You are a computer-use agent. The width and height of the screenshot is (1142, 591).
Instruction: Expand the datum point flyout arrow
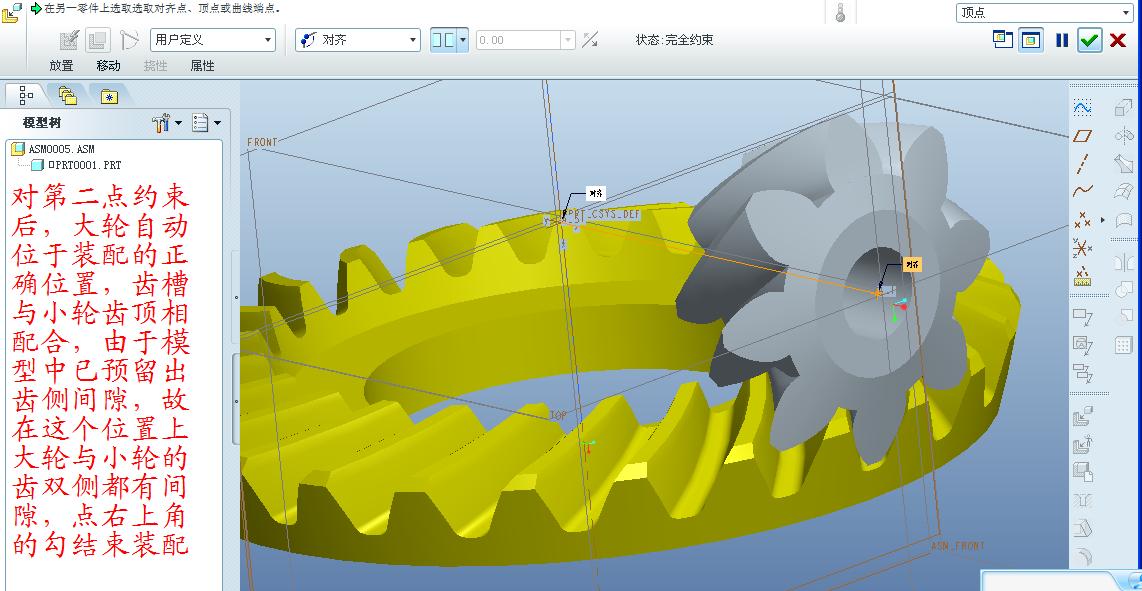[1103, 219]
